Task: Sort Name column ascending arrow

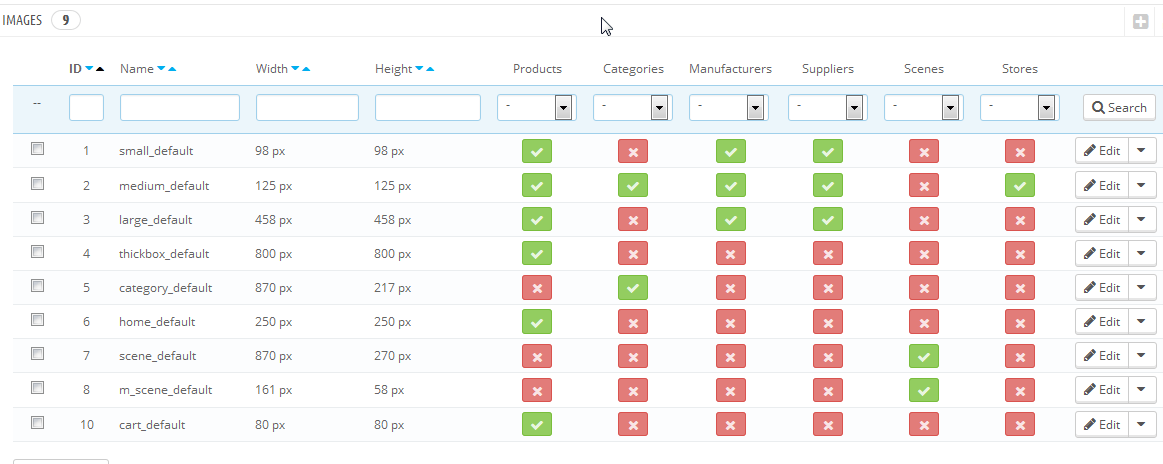Action: click(x=172, y=69)
